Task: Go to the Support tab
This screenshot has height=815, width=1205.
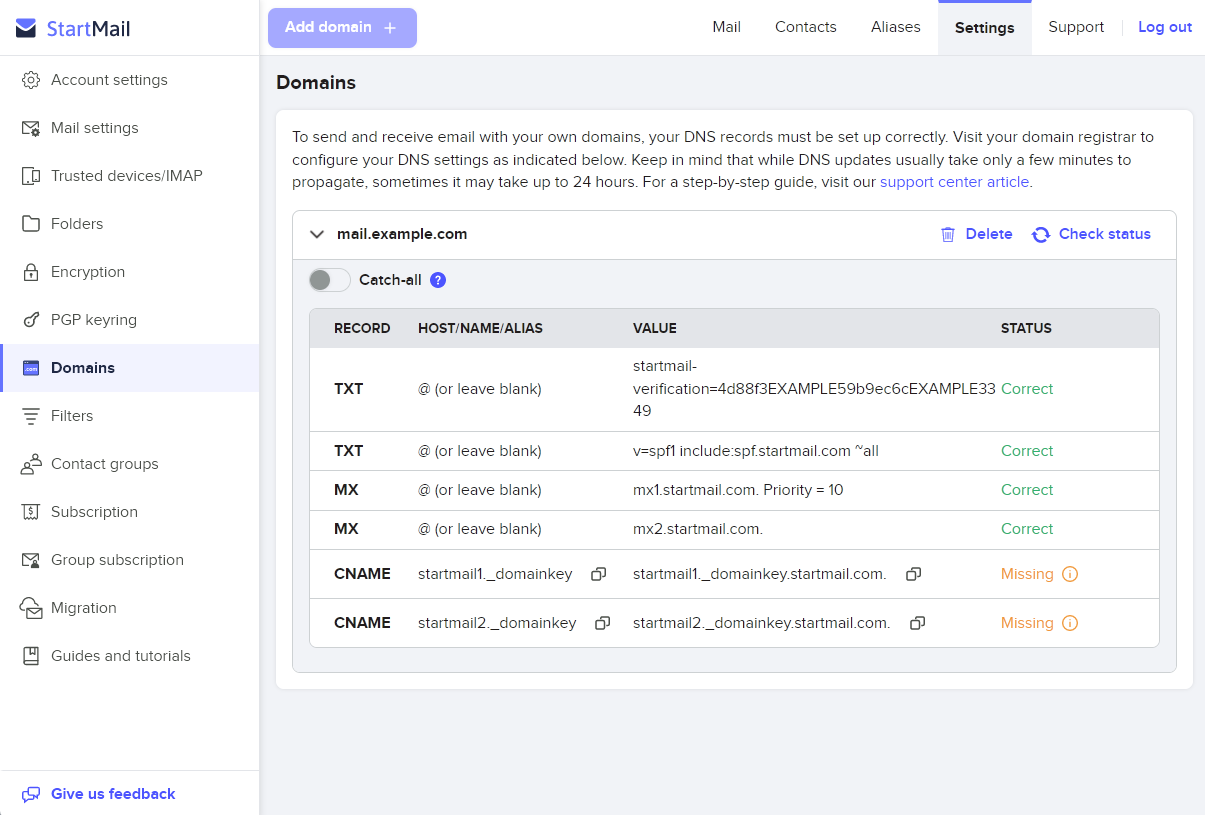Action: 1076,27
